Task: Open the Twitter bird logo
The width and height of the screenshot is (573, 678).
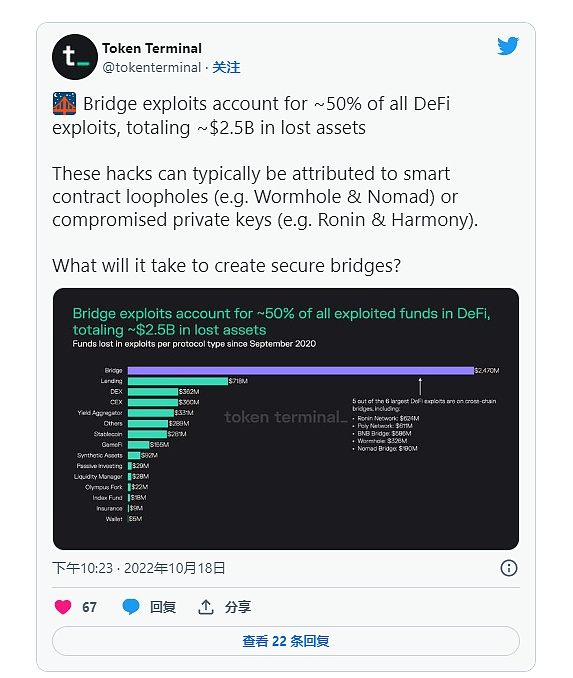Action: click(508, 46)
